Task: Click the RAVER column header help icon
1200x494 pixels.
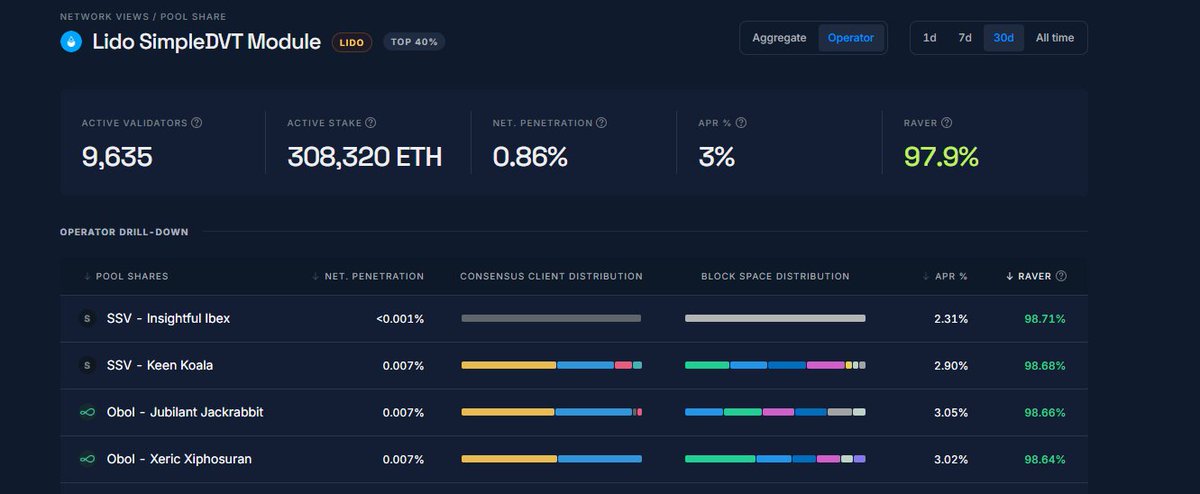Action: (1061, 276)
